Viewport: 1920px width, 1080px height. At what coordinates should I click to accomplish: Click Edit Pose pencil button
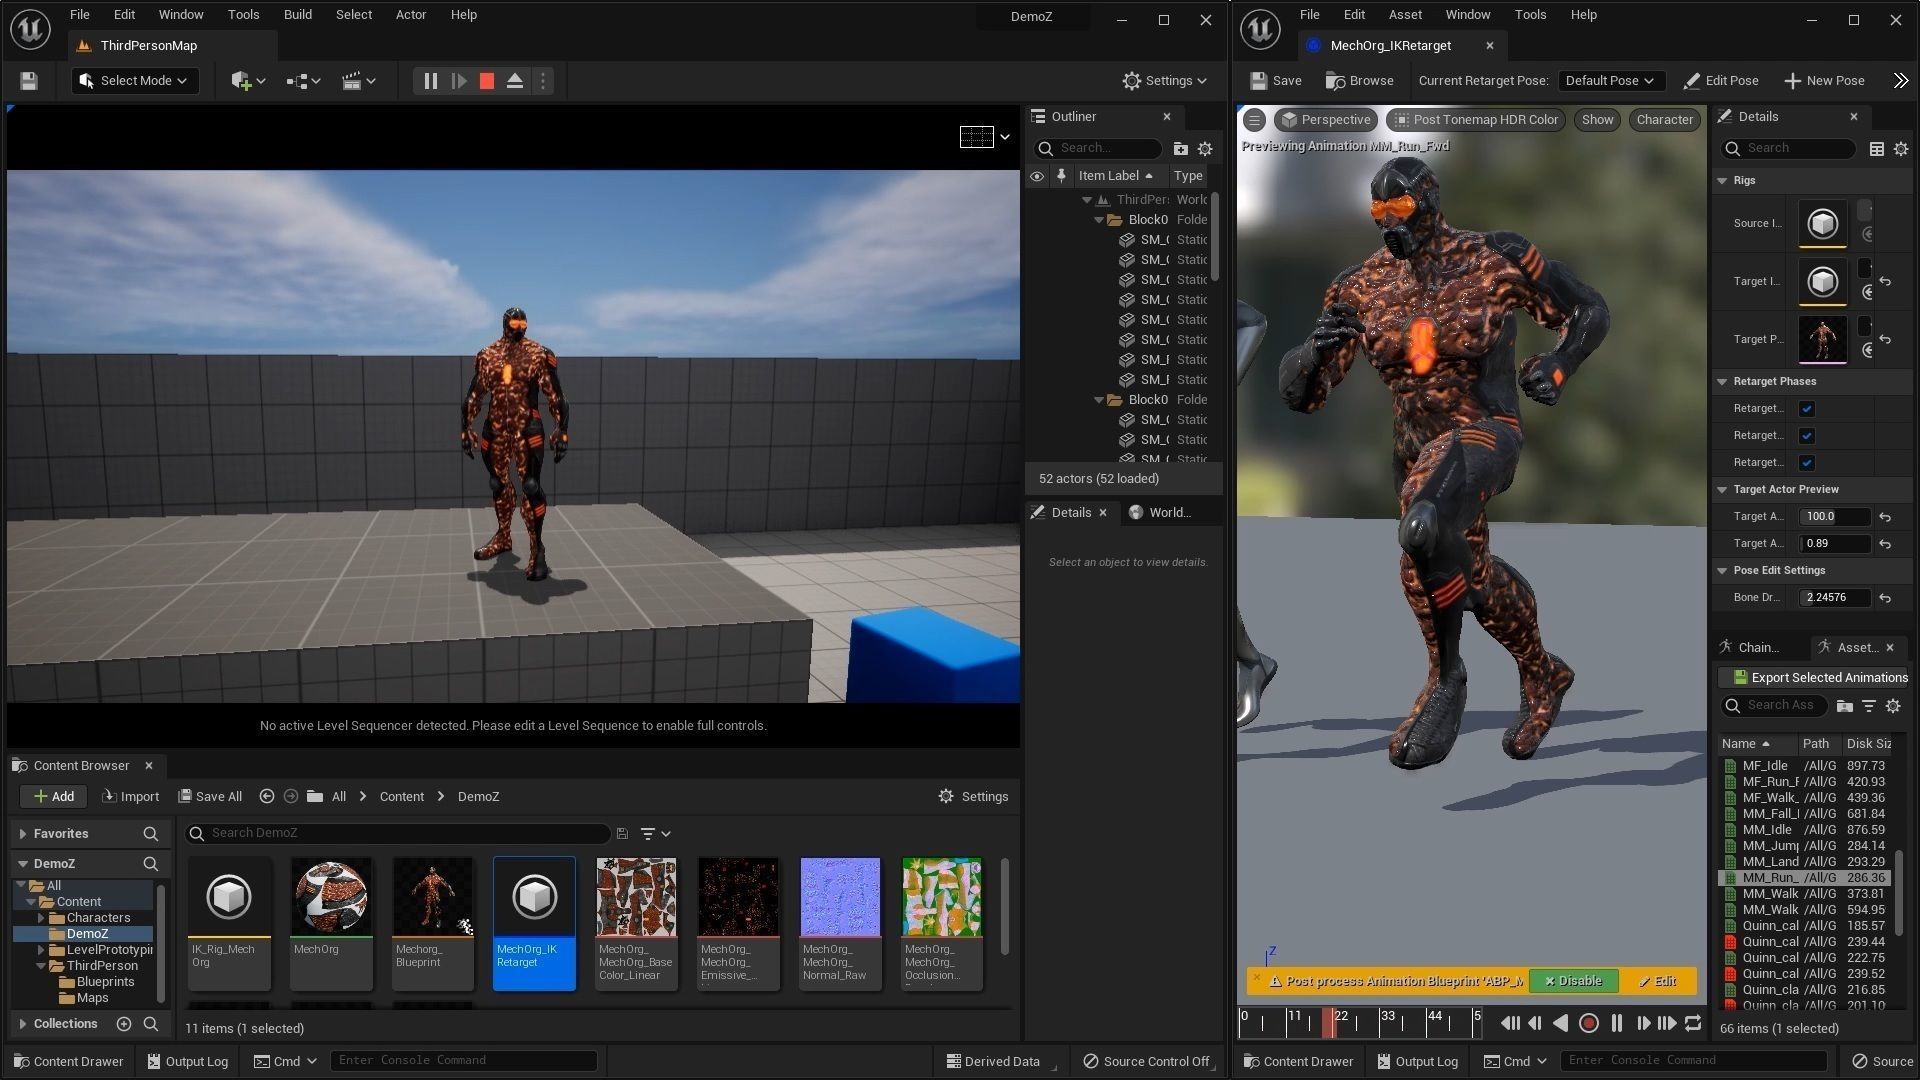(1721, 81)
